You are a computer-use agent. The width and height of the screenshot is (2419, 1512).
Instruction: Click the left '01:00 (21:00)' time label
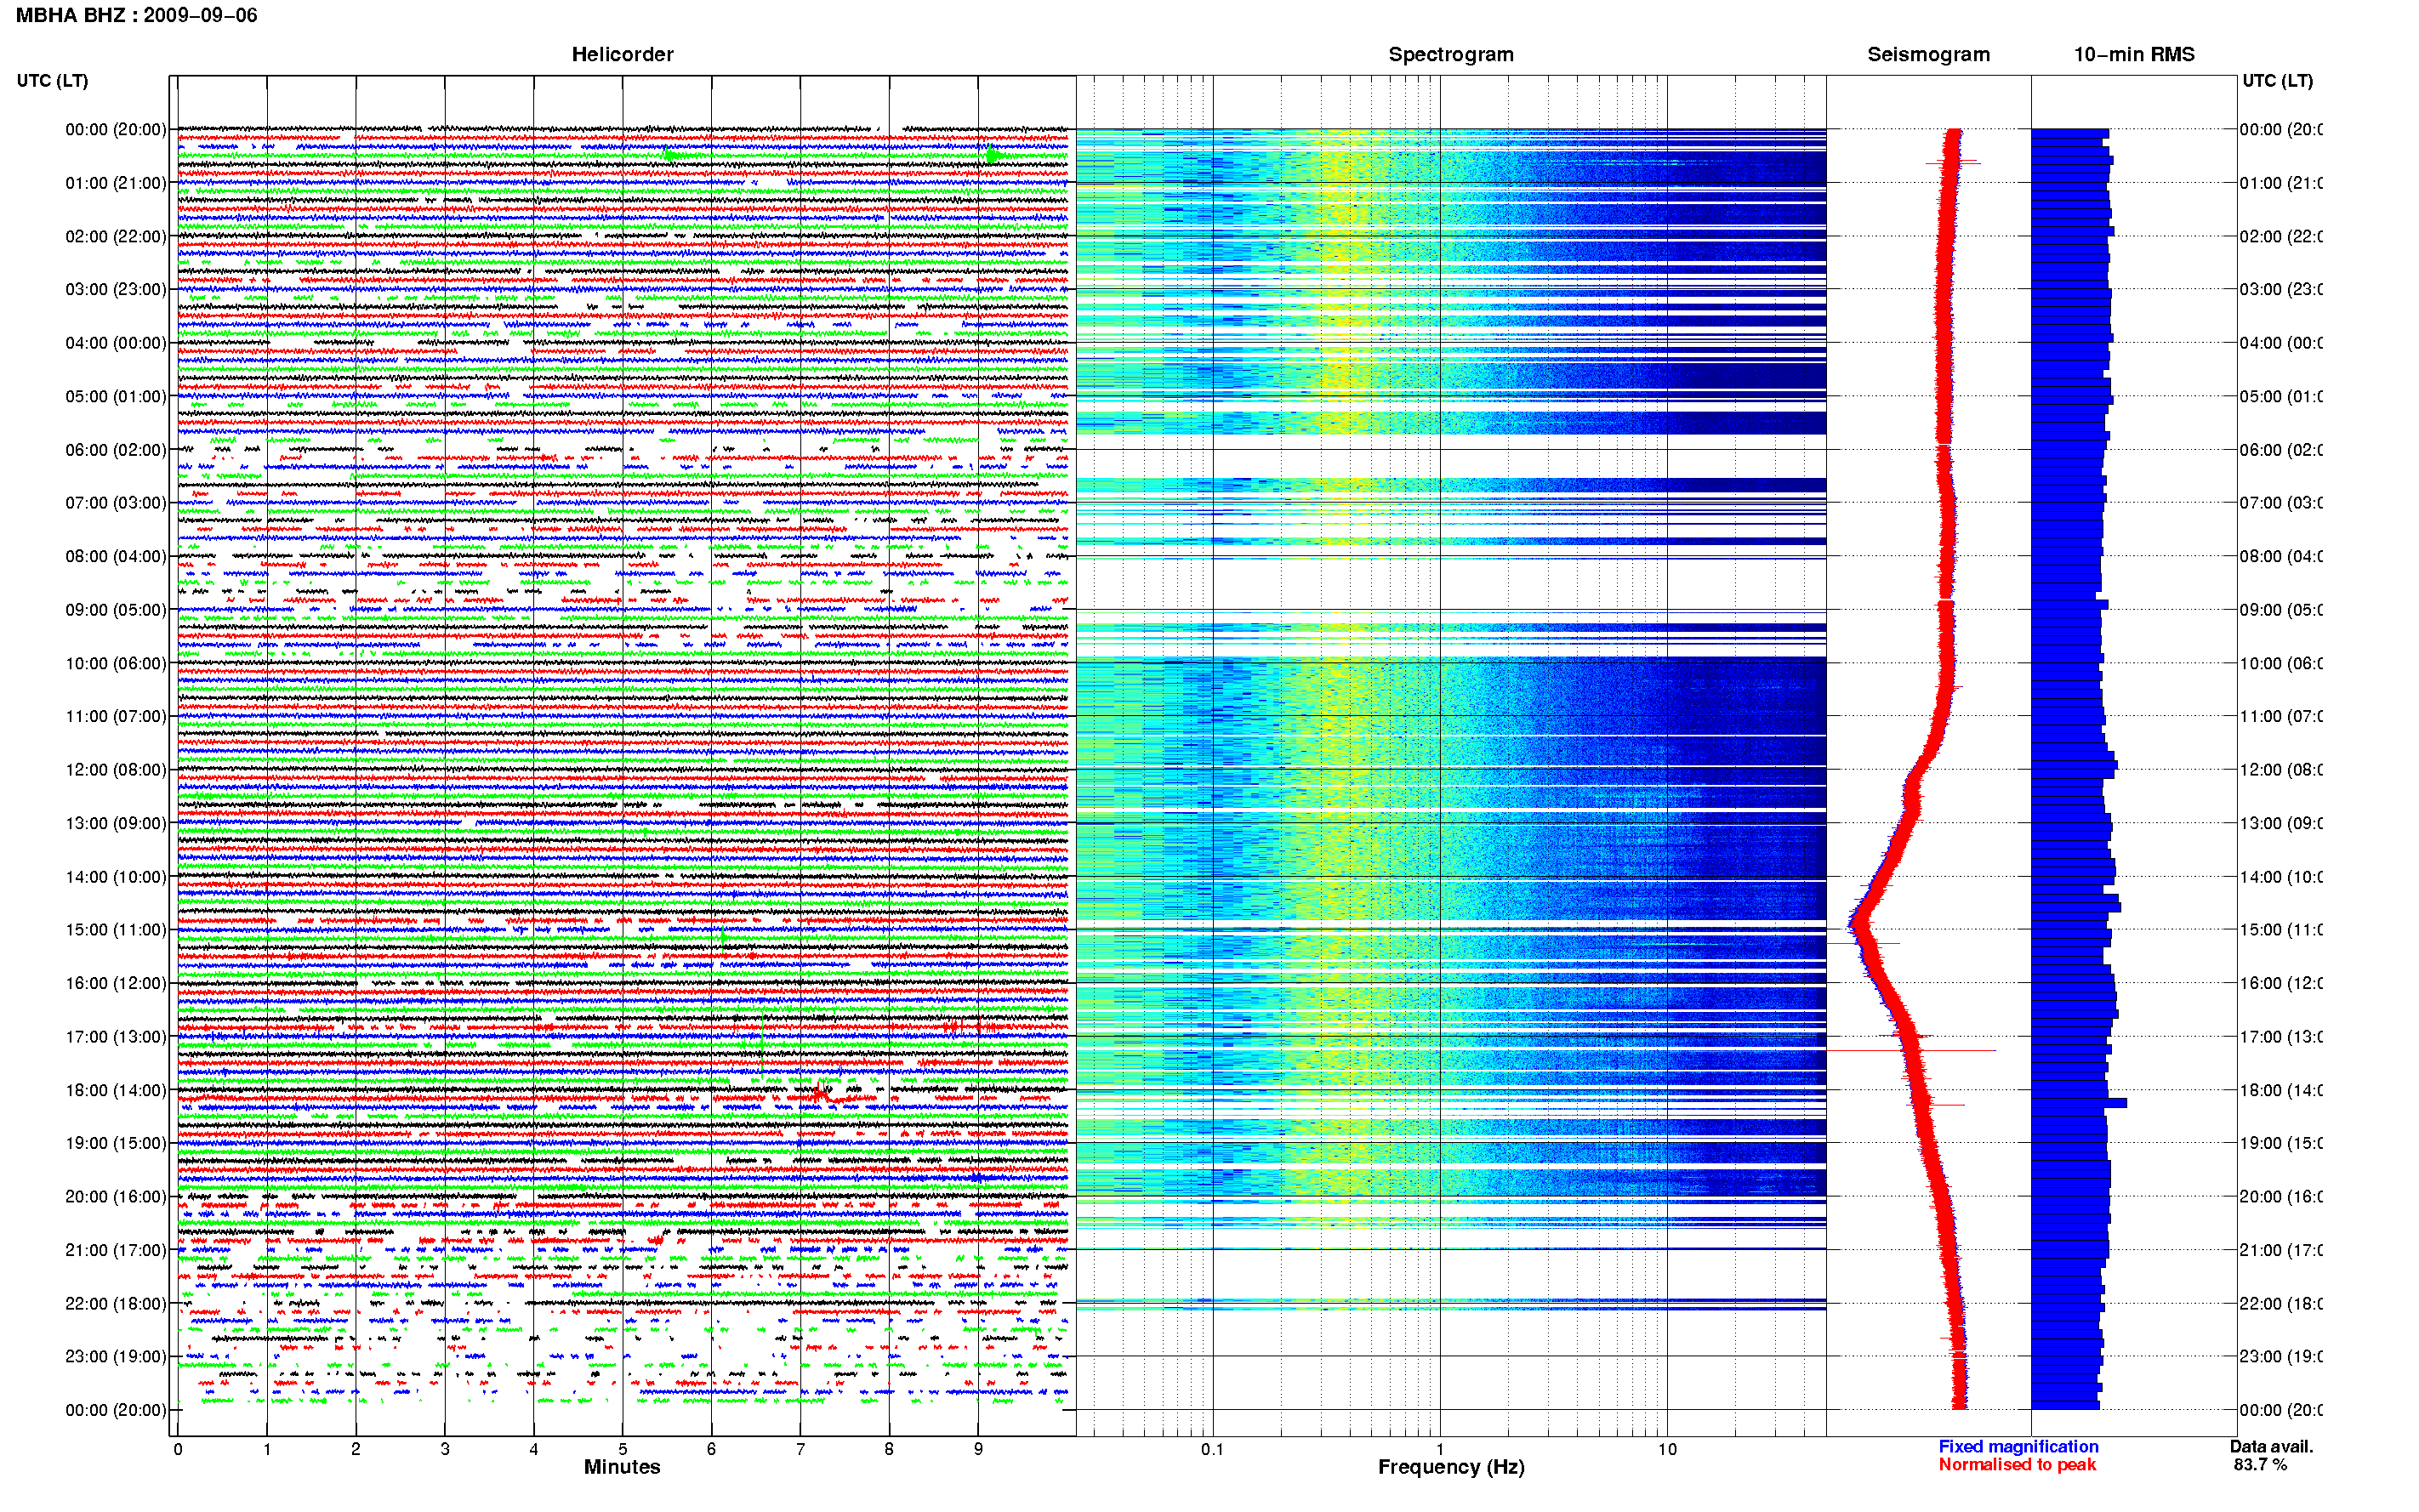pyautogui.click(x=116, y=183)
